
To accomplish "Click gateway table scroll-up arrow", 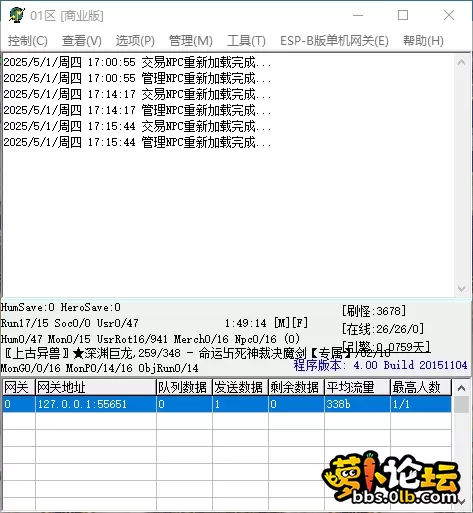I will pyautogui.click(x=462, y=388).
